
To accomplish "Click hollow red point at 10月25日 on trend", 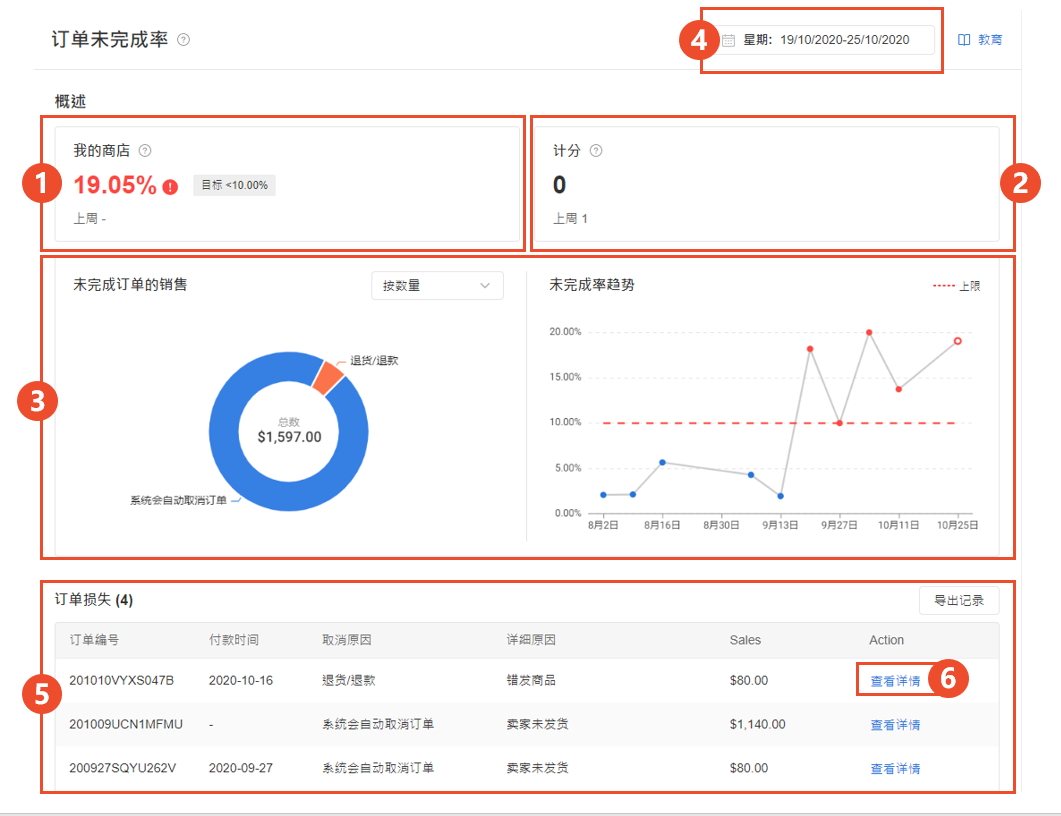I will pos(957,341).
